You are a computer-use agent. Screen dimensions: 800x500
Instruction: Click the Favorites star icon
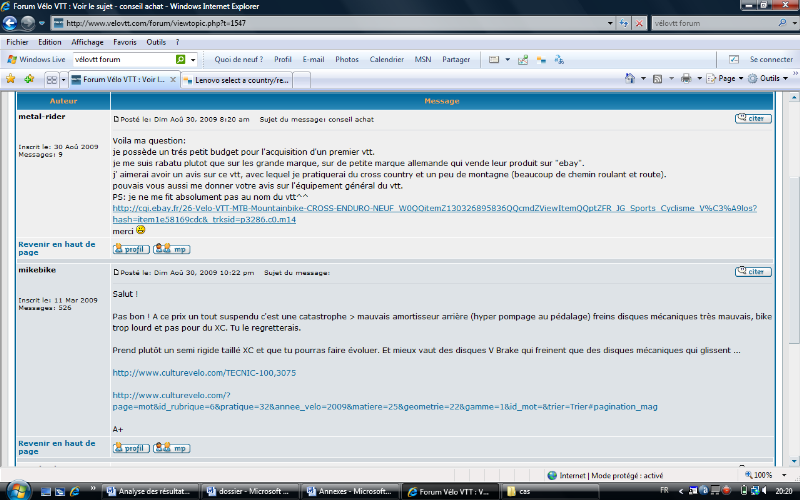[11, 79]
